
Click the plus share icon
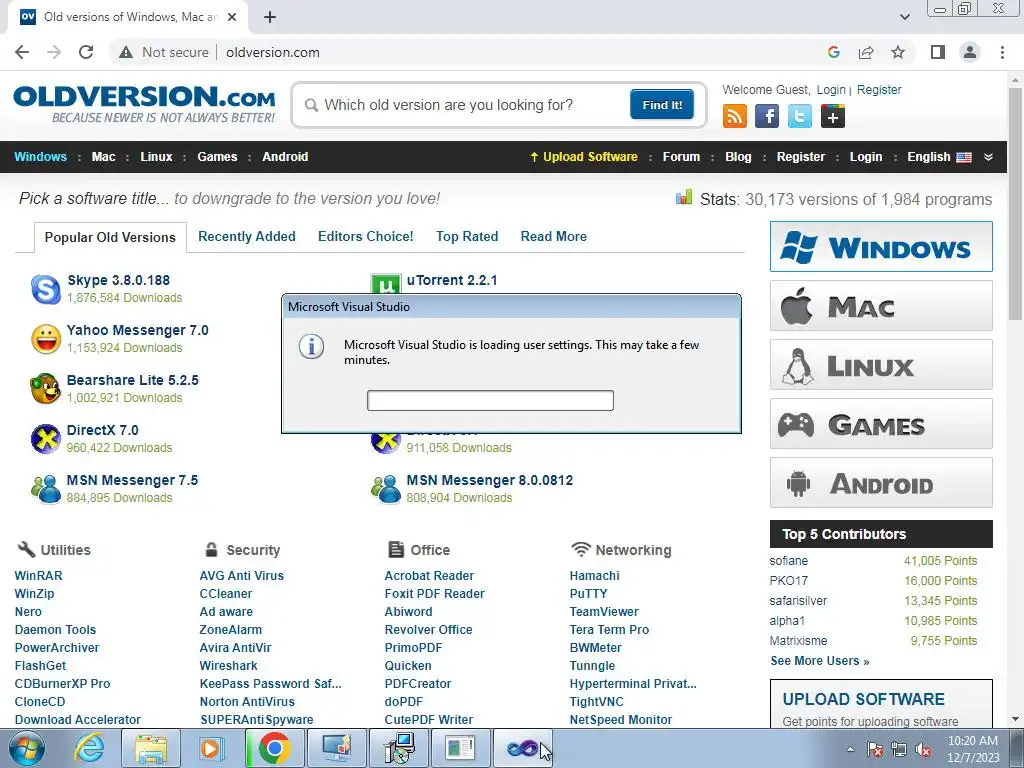click(833, 117)
